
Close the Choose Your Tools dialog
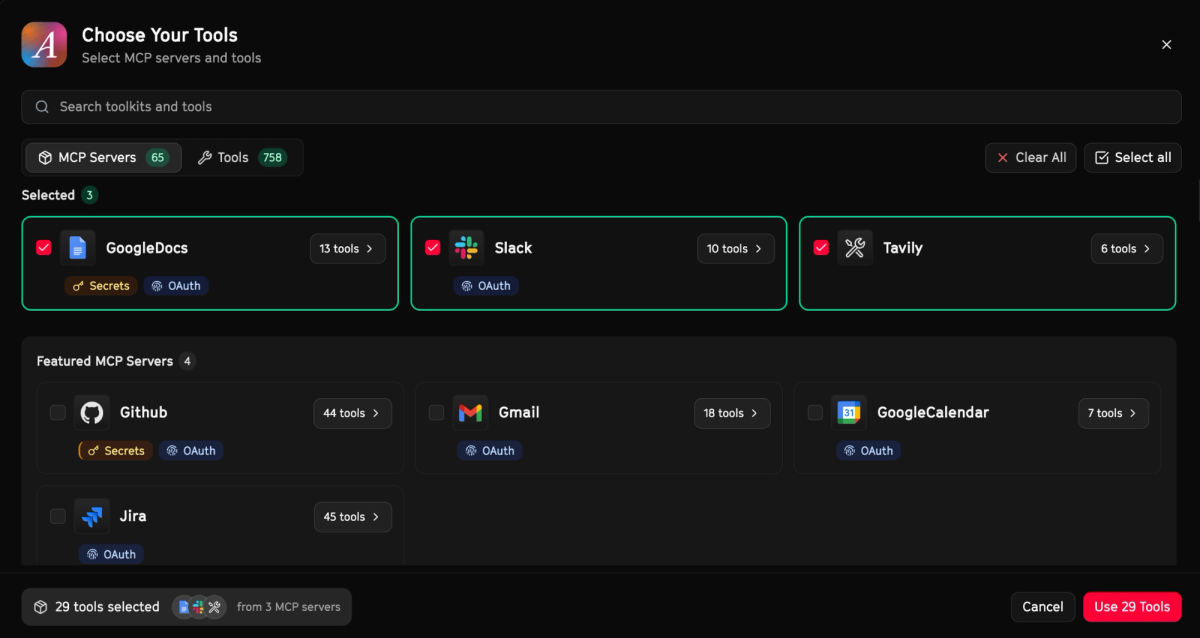1166,45
